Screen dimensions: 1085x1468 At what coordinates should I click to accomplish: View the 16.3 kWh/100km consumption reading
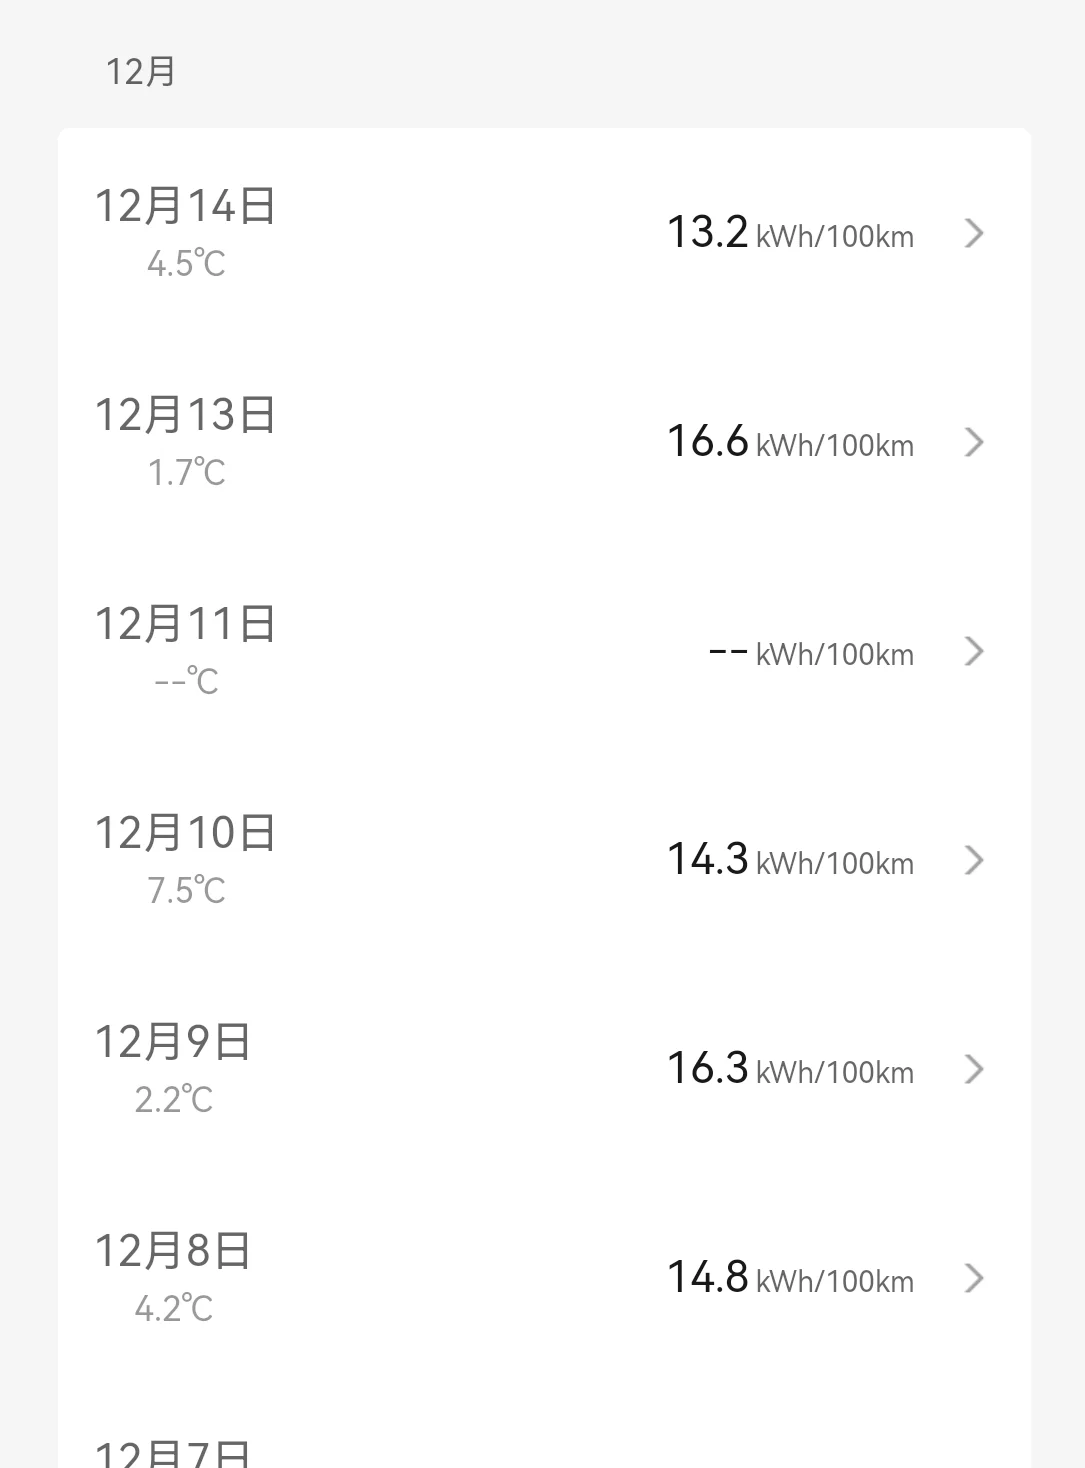pyautogui.click(x=790, y=1069)
